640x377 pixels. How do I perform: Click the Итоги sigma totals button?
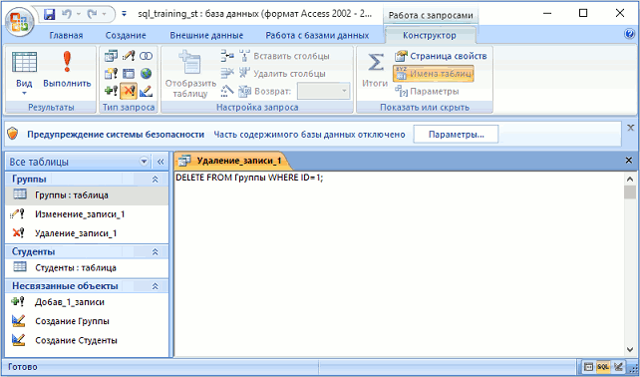pos(375,70)
